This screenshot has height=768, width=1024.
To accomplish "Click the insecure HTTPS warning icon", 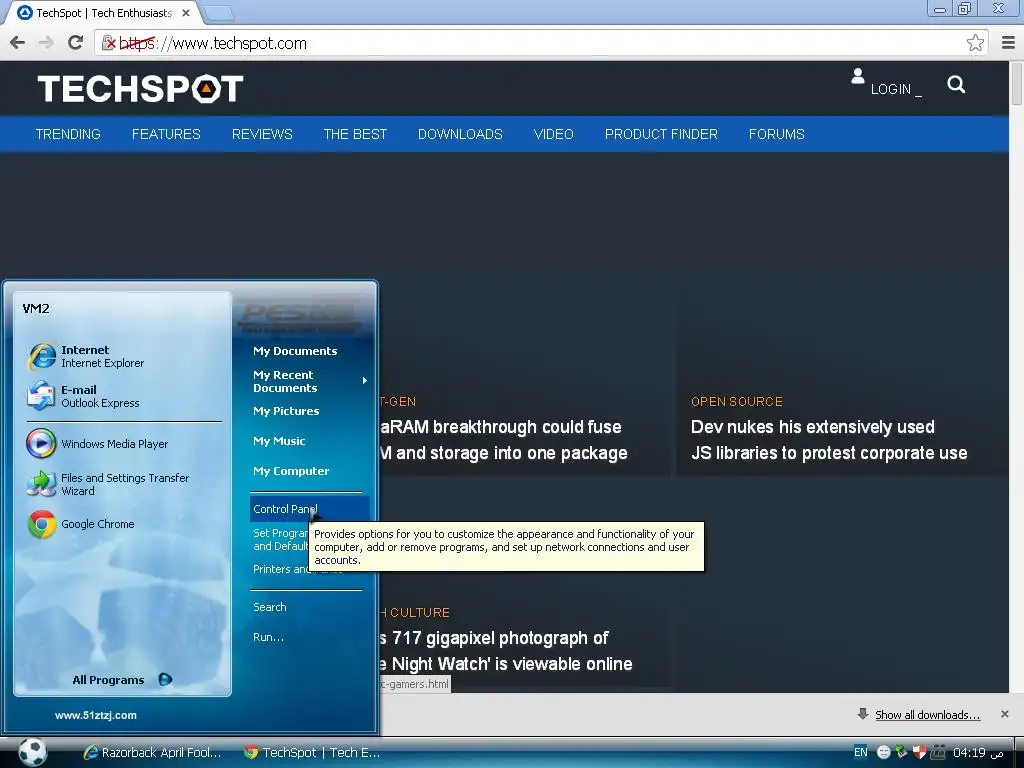I will [109, 43].
